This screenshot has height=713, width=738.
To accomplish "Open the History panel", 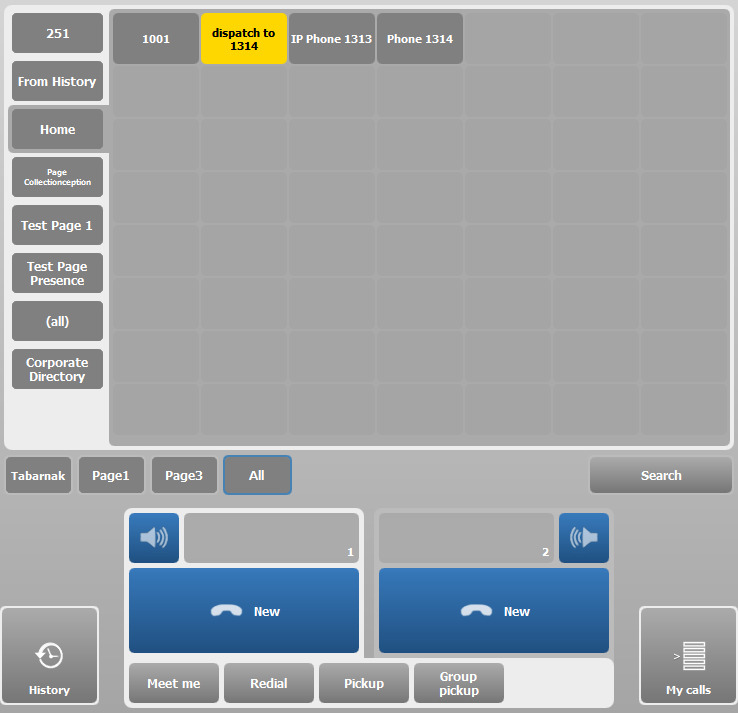I will tap(49, 655).
